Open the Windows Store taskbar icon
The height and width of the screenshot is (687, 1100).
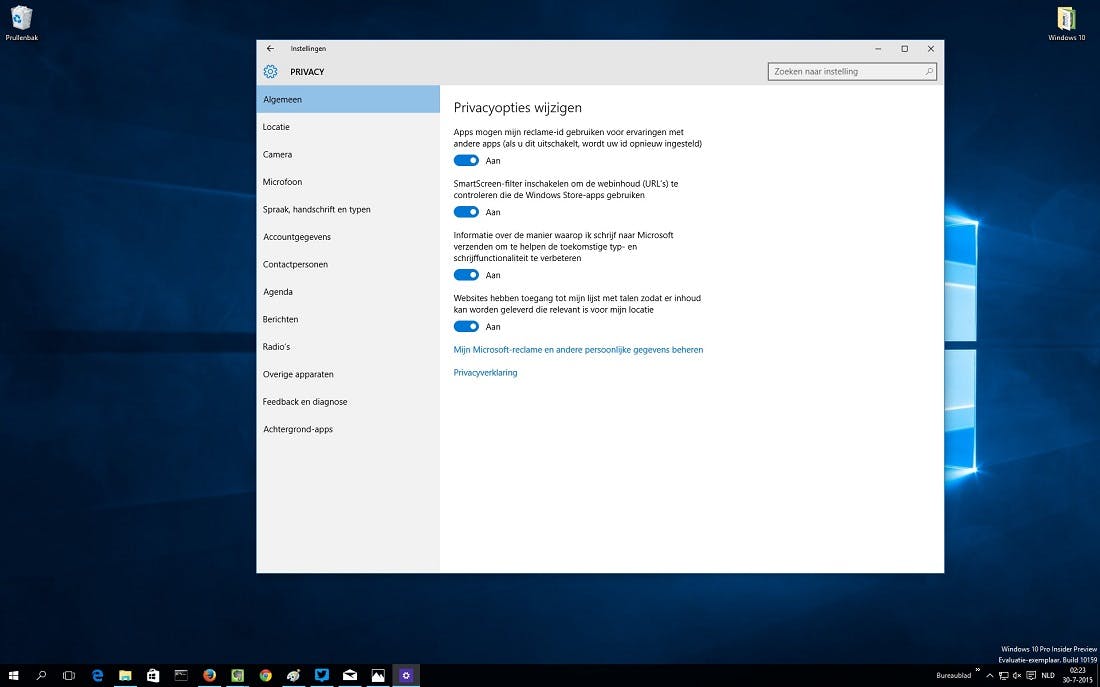(153, 675)
